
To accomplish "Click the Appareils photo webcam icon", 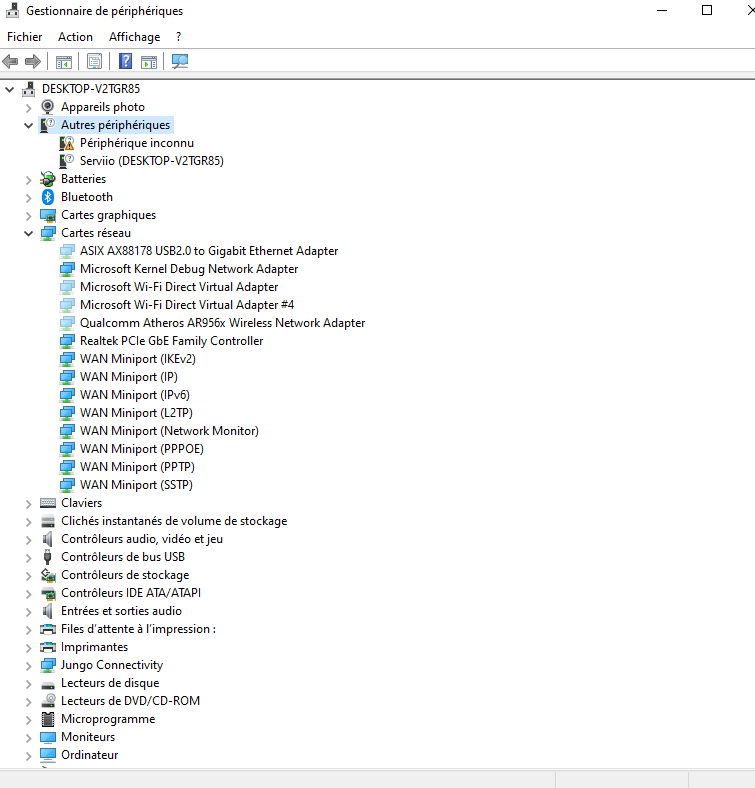I will [48, 107].
